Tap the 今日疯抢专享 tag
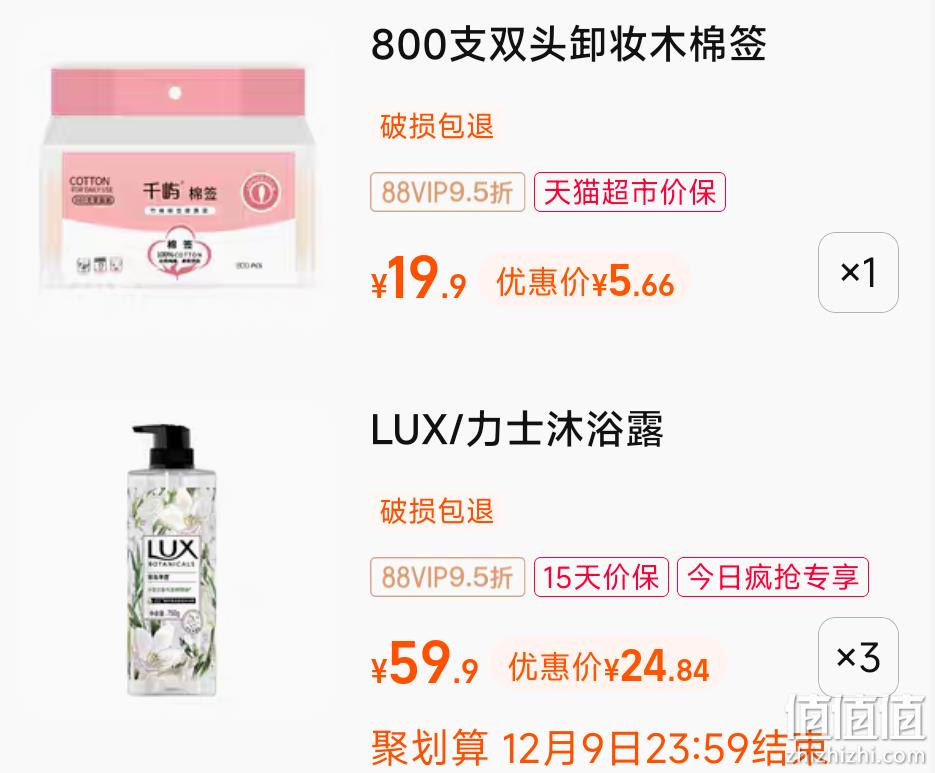The width and height of the screenshot is (935, 773). point(773,577)
